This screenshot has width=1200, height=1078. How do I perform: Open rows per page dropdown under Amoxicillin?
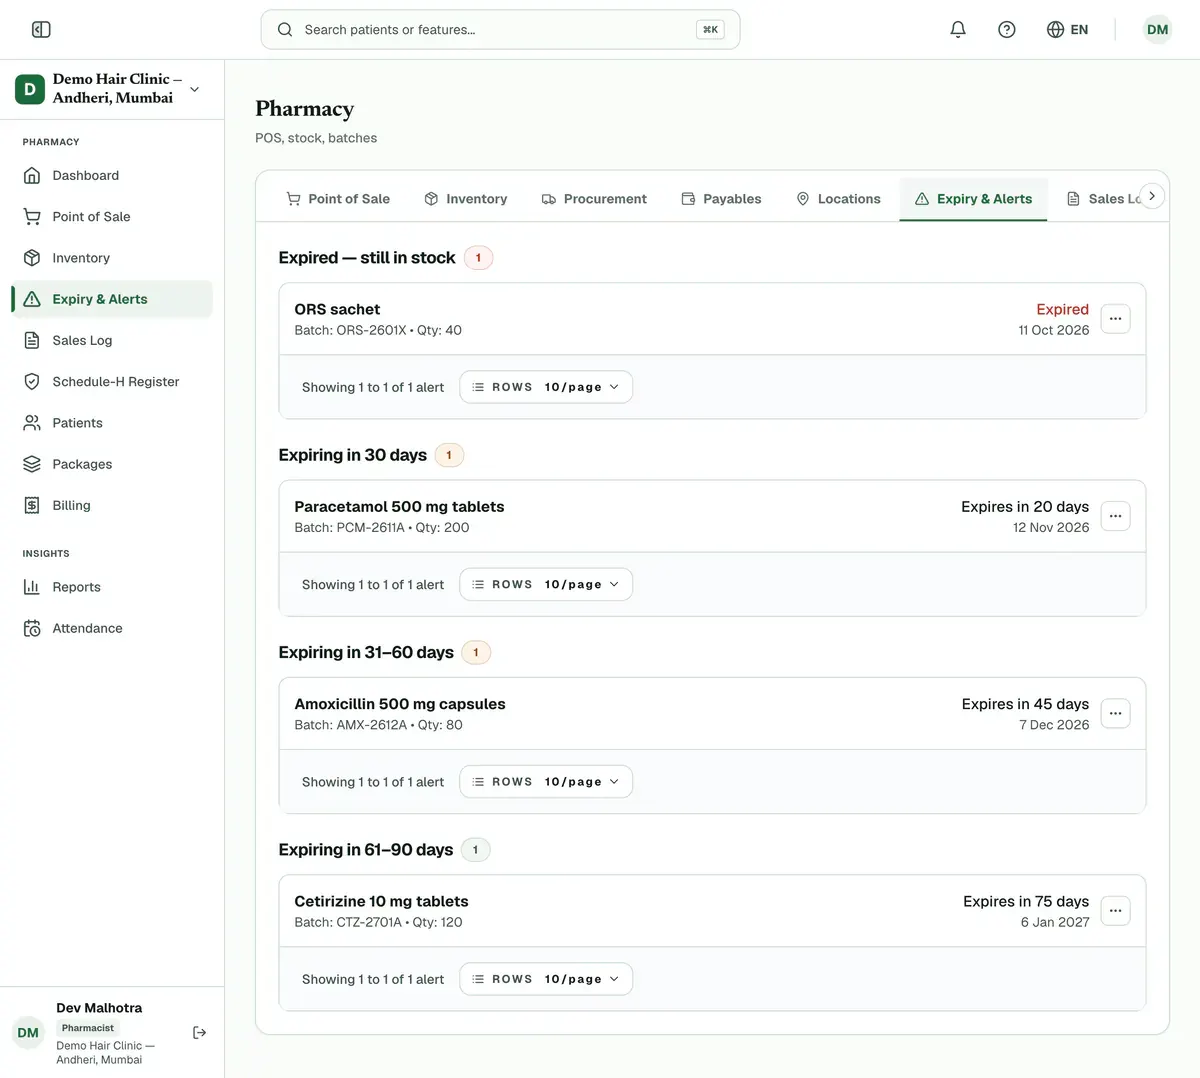(546, 782)
